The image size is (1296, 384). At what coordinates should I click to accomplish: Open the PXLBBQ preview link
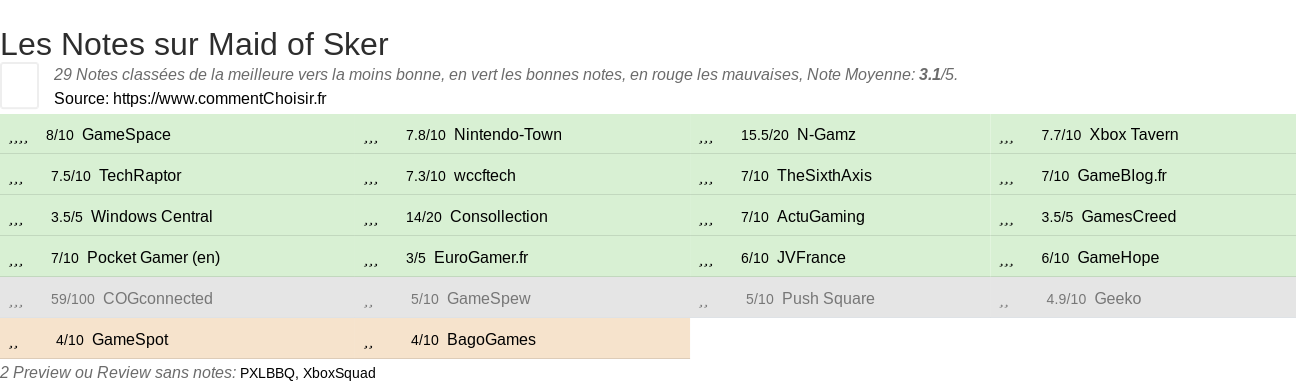267,373
